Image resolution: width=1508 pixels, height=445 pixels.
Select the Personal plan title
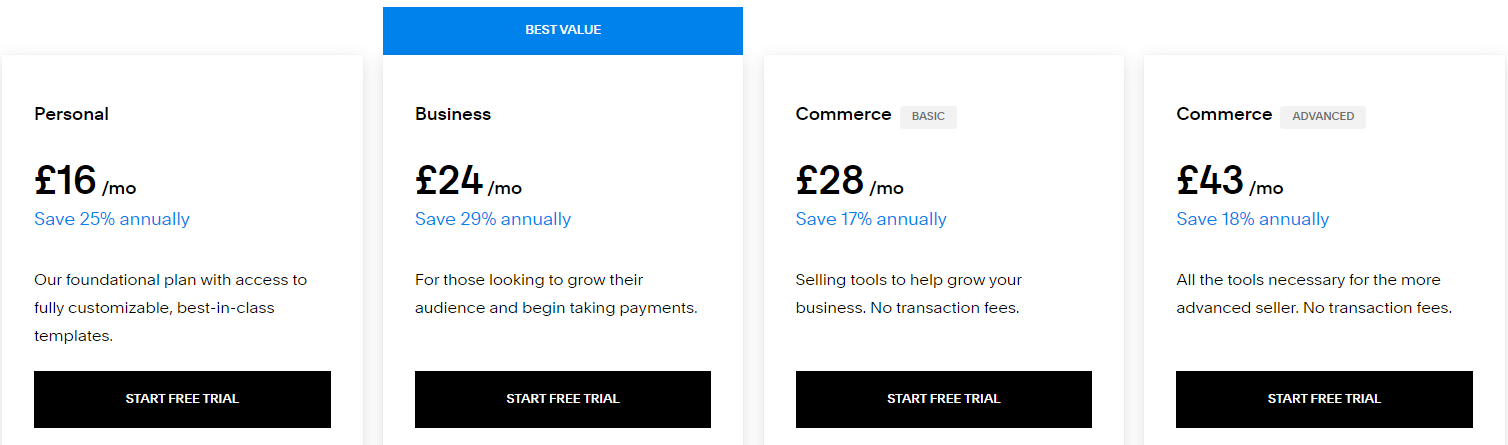[72, 114]
